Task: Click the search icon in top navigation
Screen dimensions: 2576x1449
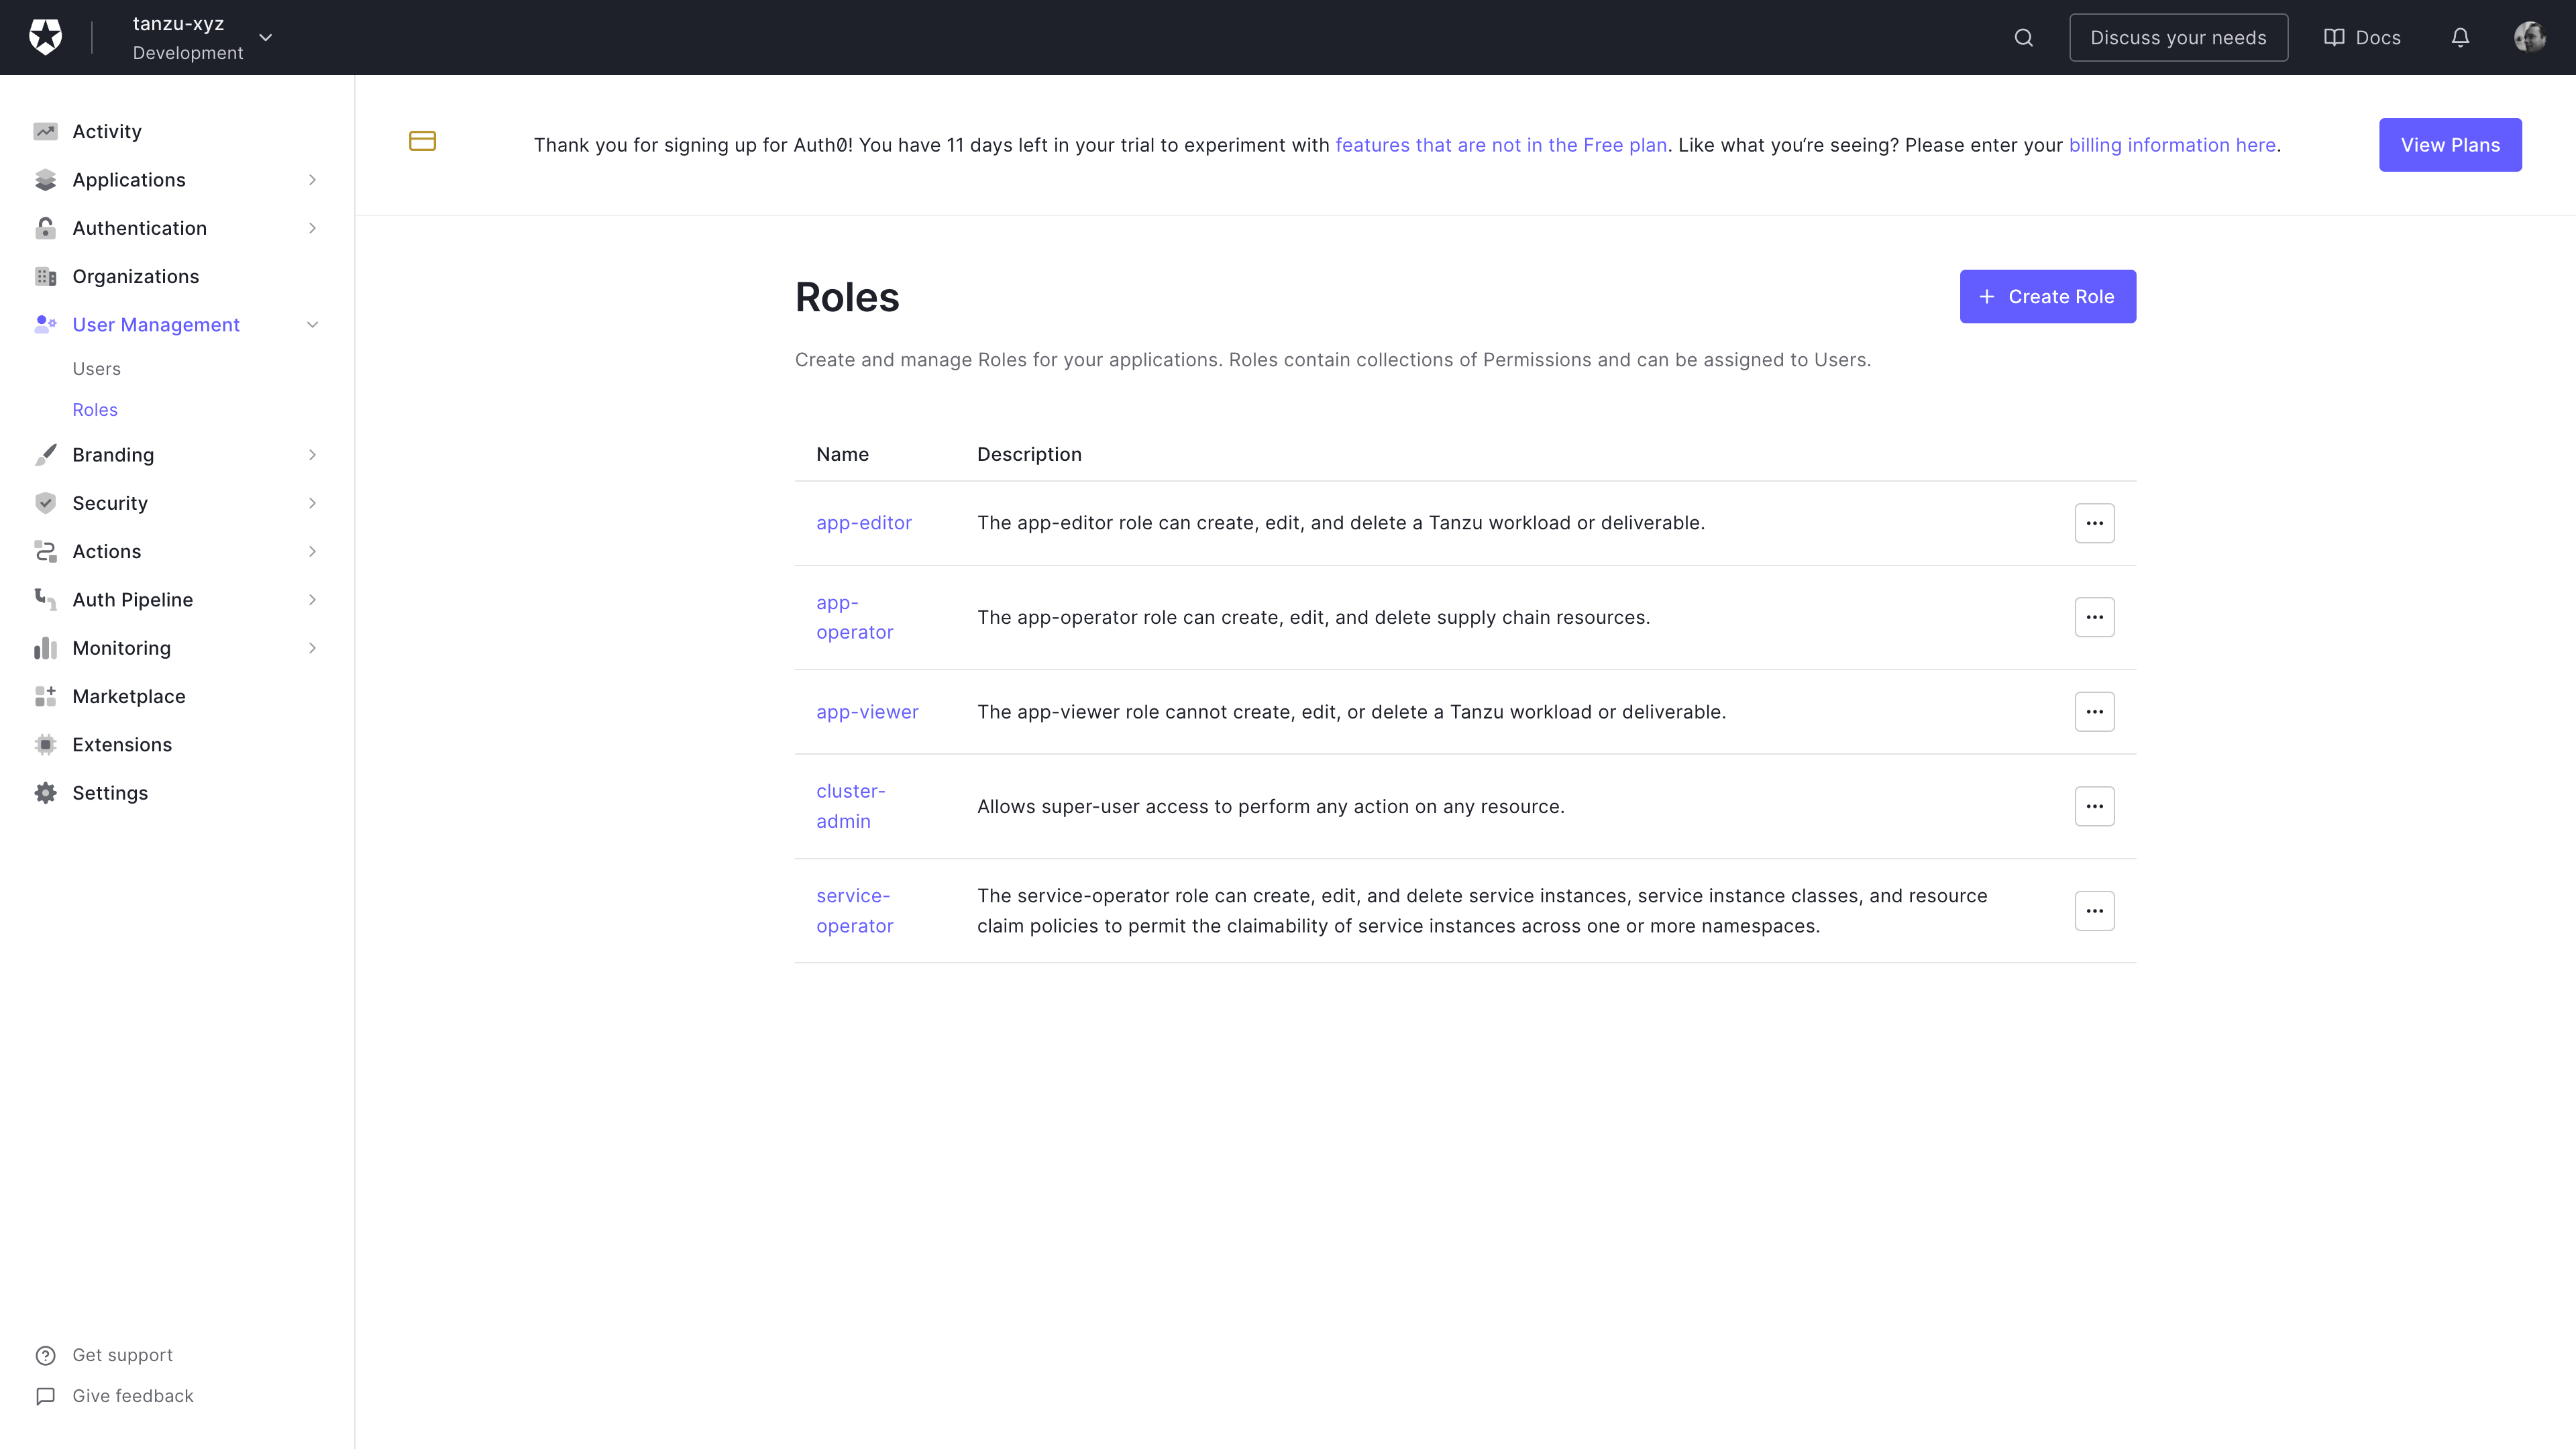Action: click(2024, 37)
